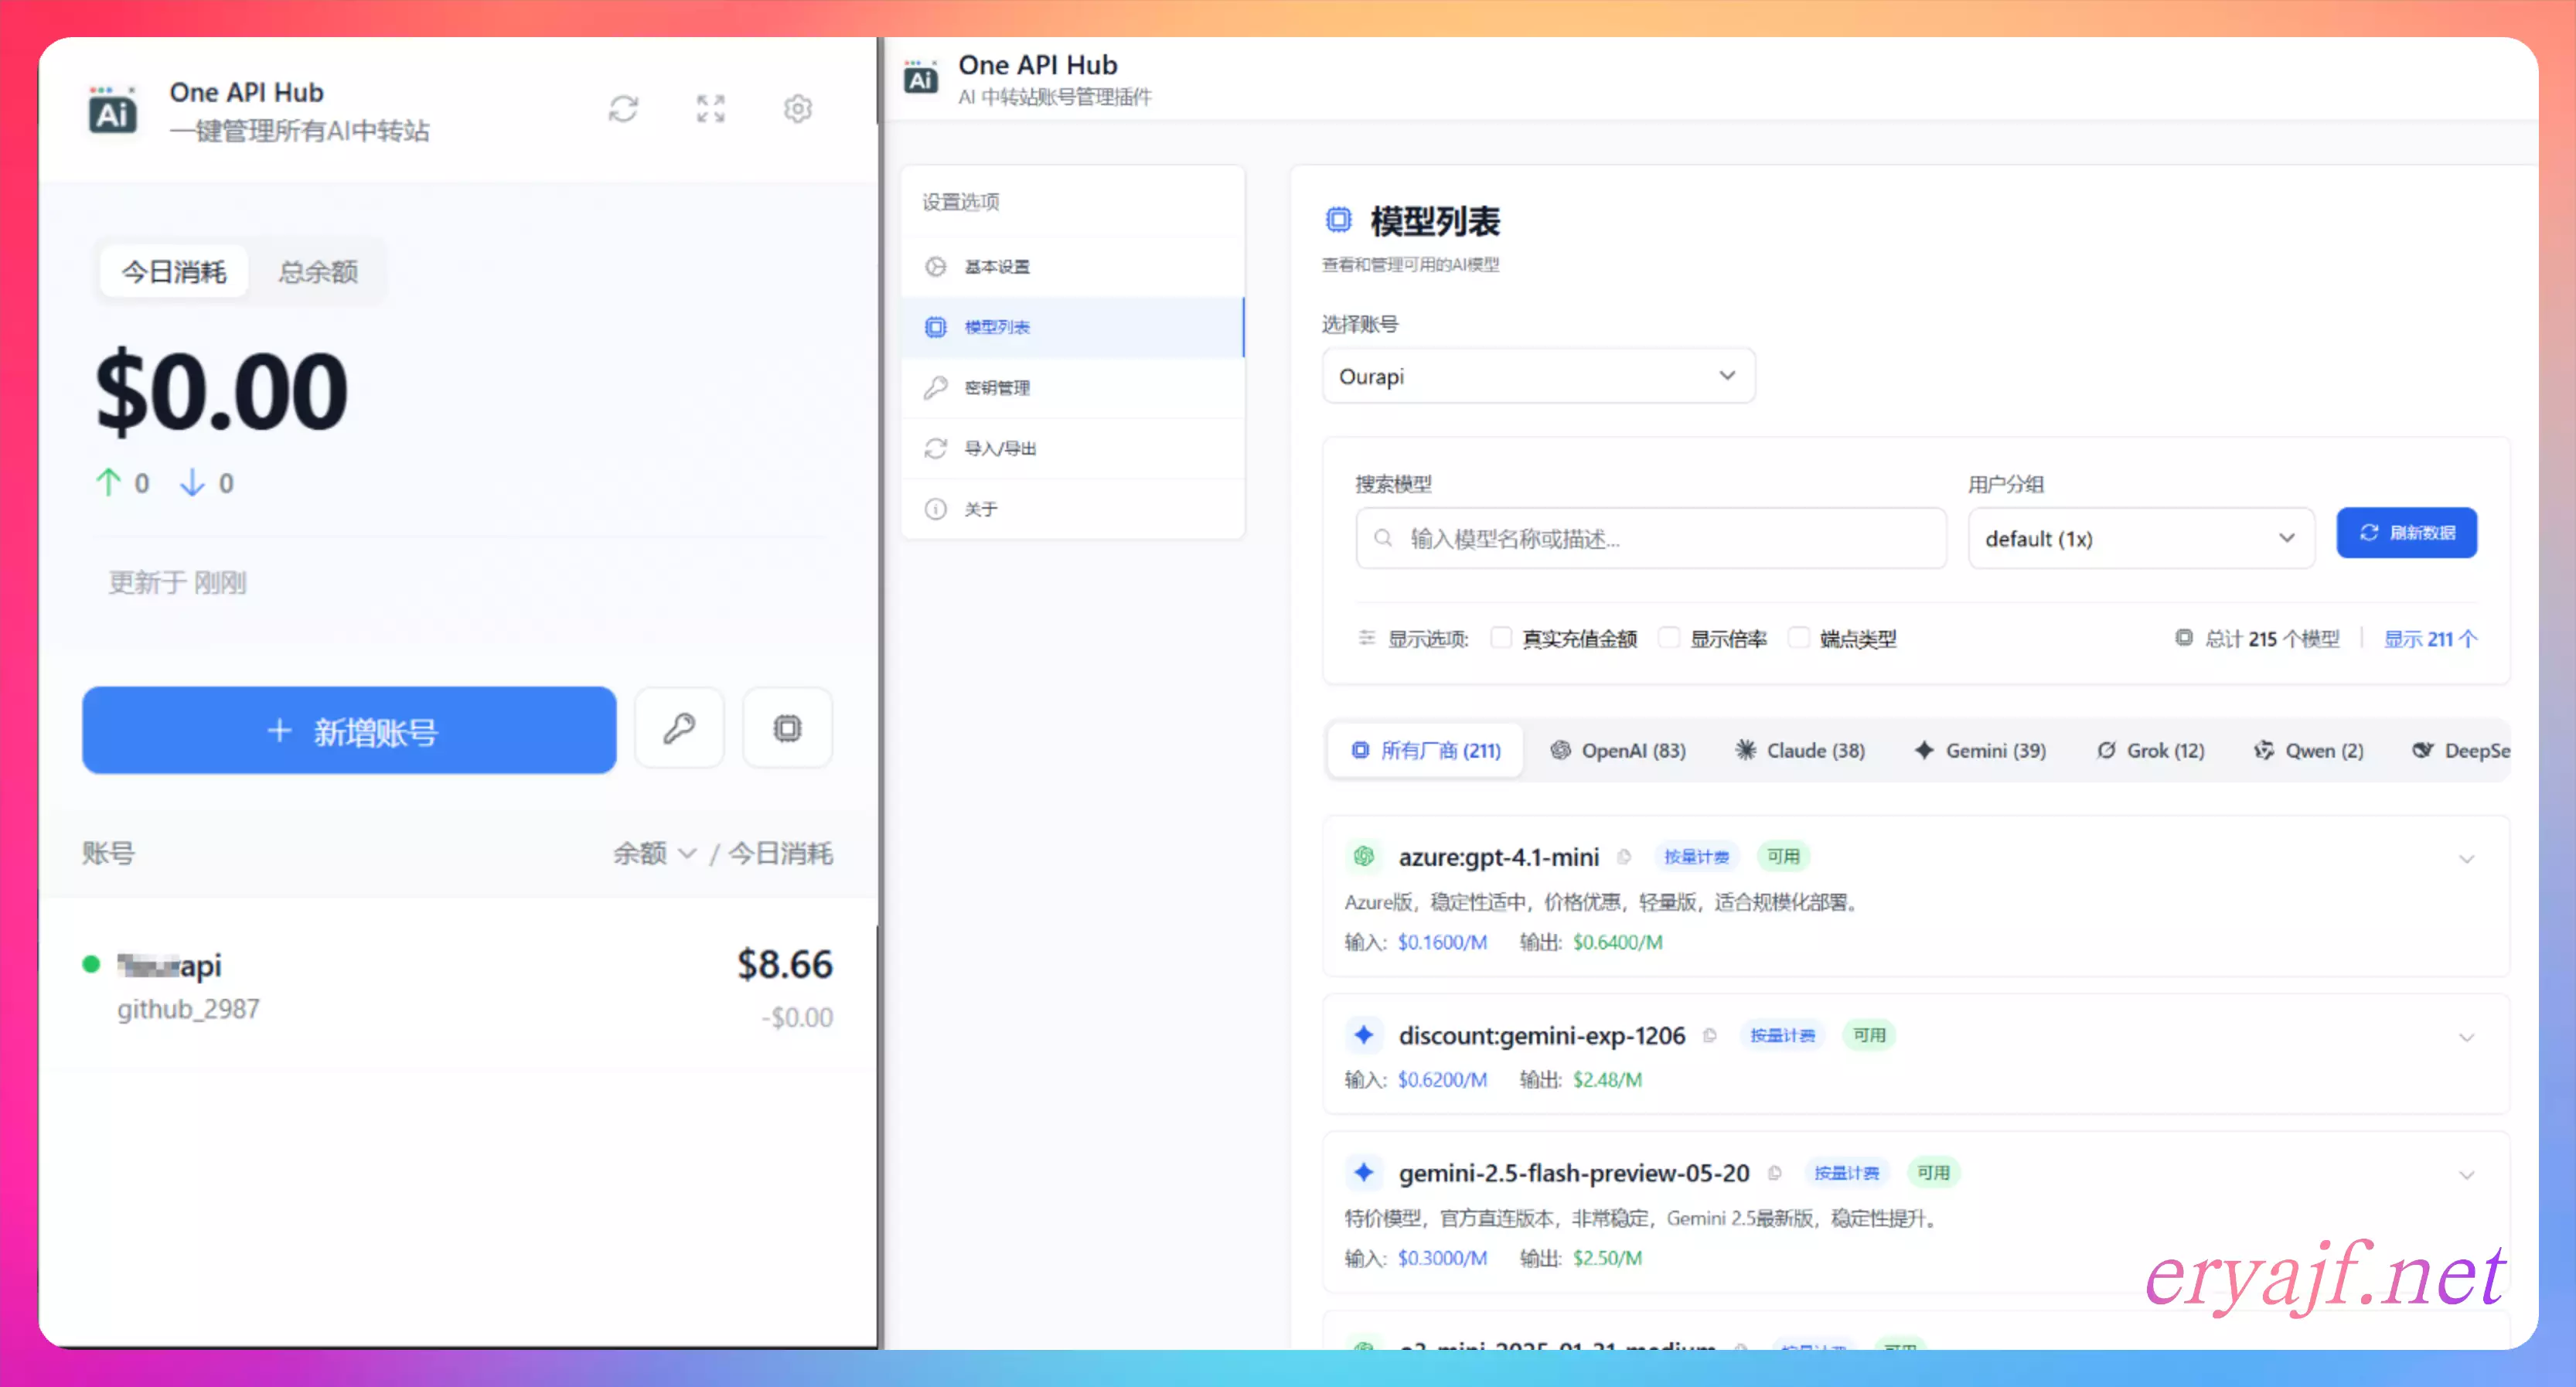Image resolution: width=2576 pixels, height=1387 pixels.
Task: Click output price $2.48/M
Action: pos(1607,1080)
